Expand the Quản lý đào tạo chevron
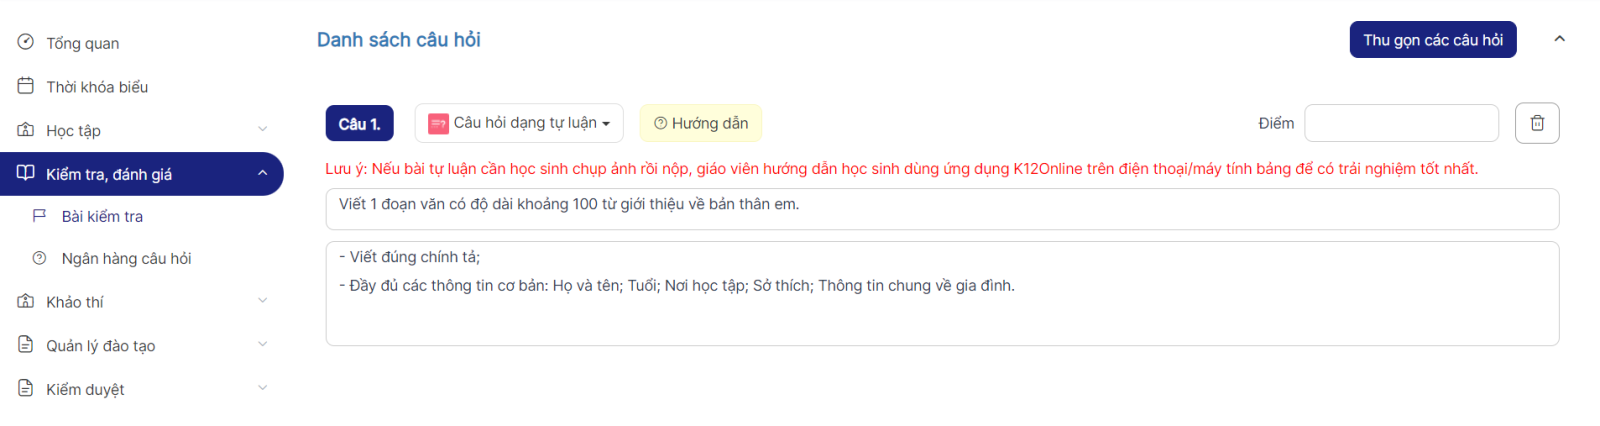1600x426 pixels. tap(263, 345)
